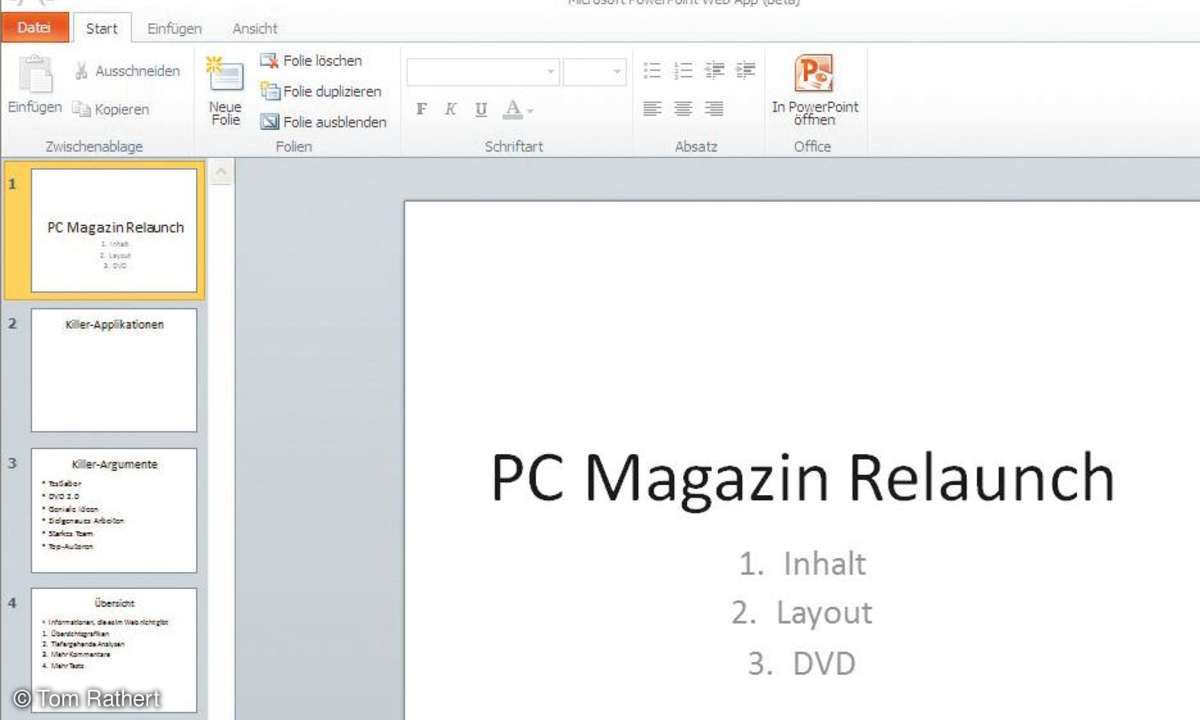Open the font color dropdown arrow
1200x720 pixels.
click(530, 111)
